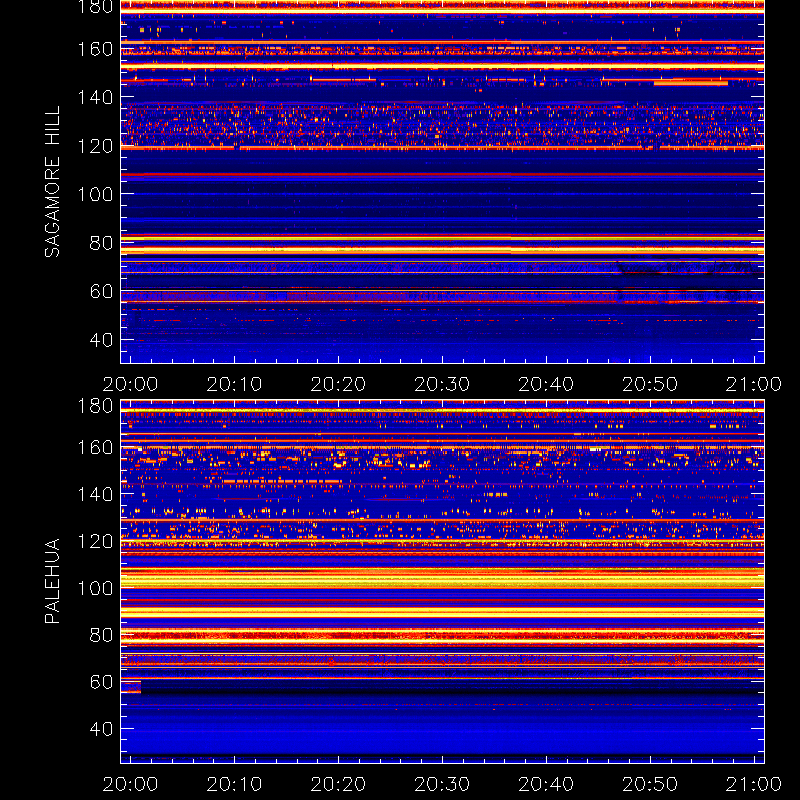Click the 20:50 time label under the Sagamore Hill plot
The width and height of the screenshot is (800, 800).
tap(650, 384)
